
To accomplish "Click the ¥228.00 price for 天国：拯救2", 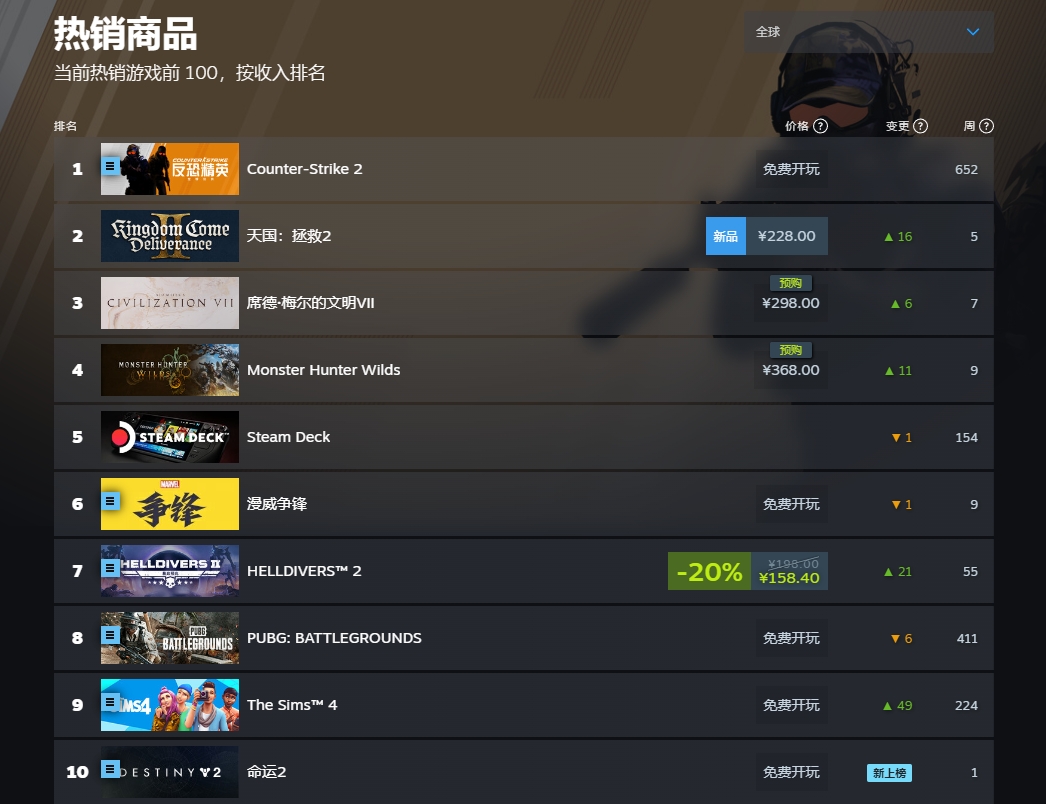I will click(786, 236).
